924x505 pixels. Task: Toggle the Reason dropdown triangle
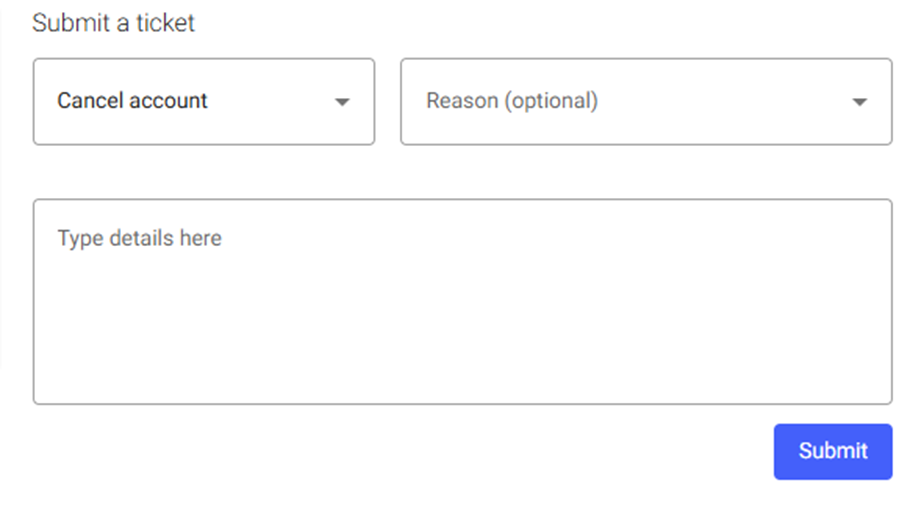[859, 102]
